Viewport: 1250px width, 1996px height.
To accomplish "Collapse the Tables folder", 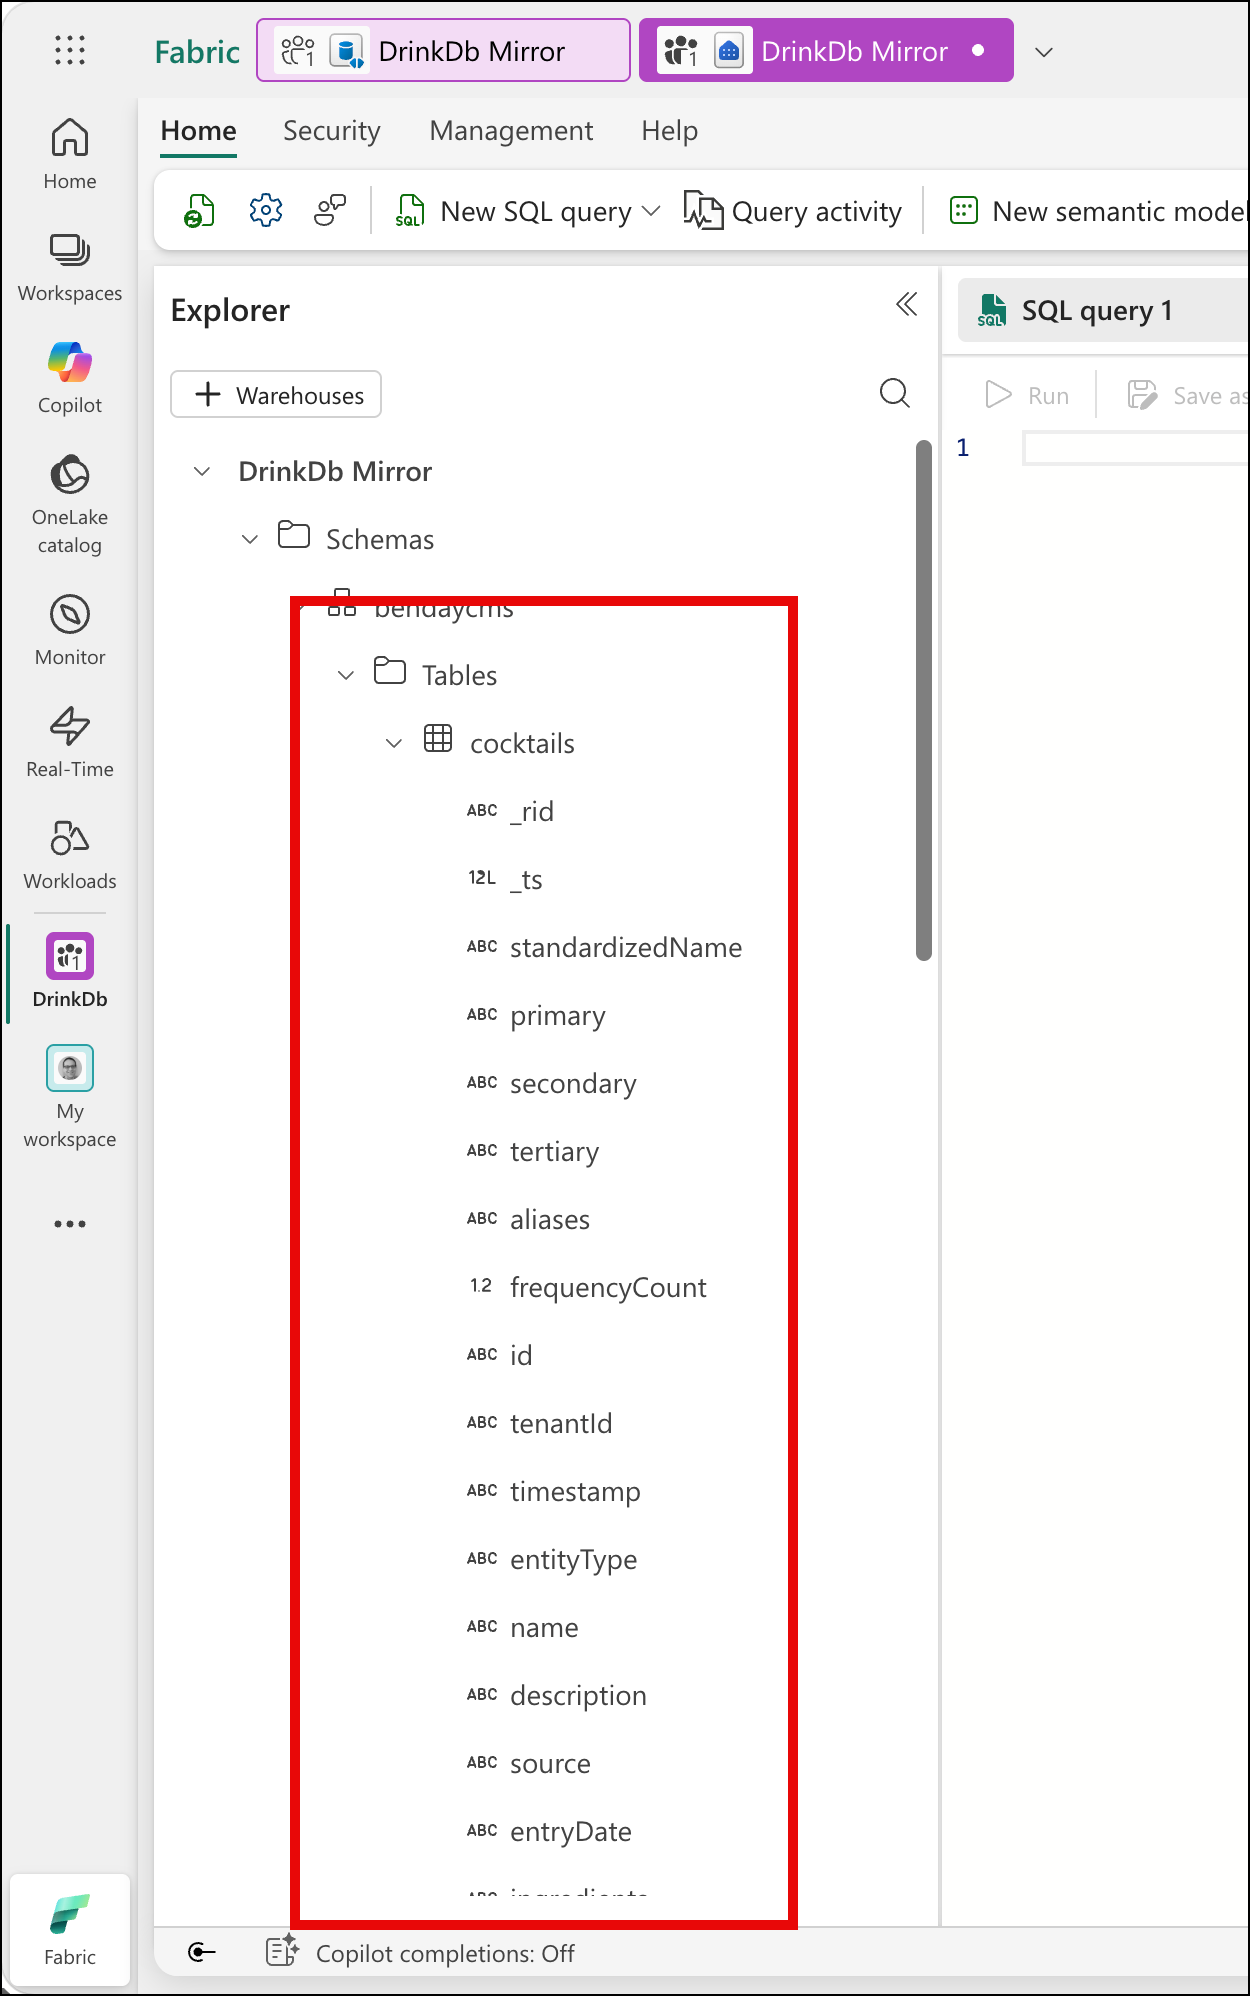I will click(x=346, y=675).
